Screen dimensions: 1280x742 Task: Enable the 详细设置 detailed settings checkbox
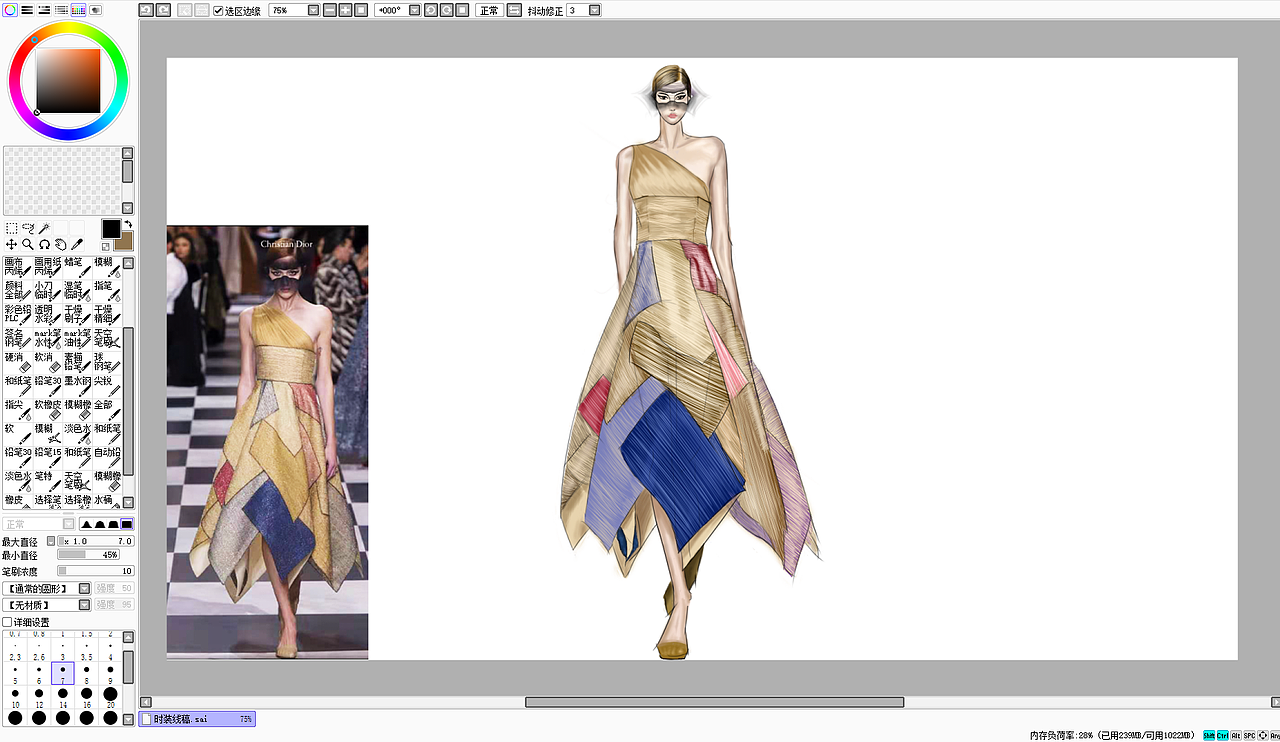tap(8, 622)
